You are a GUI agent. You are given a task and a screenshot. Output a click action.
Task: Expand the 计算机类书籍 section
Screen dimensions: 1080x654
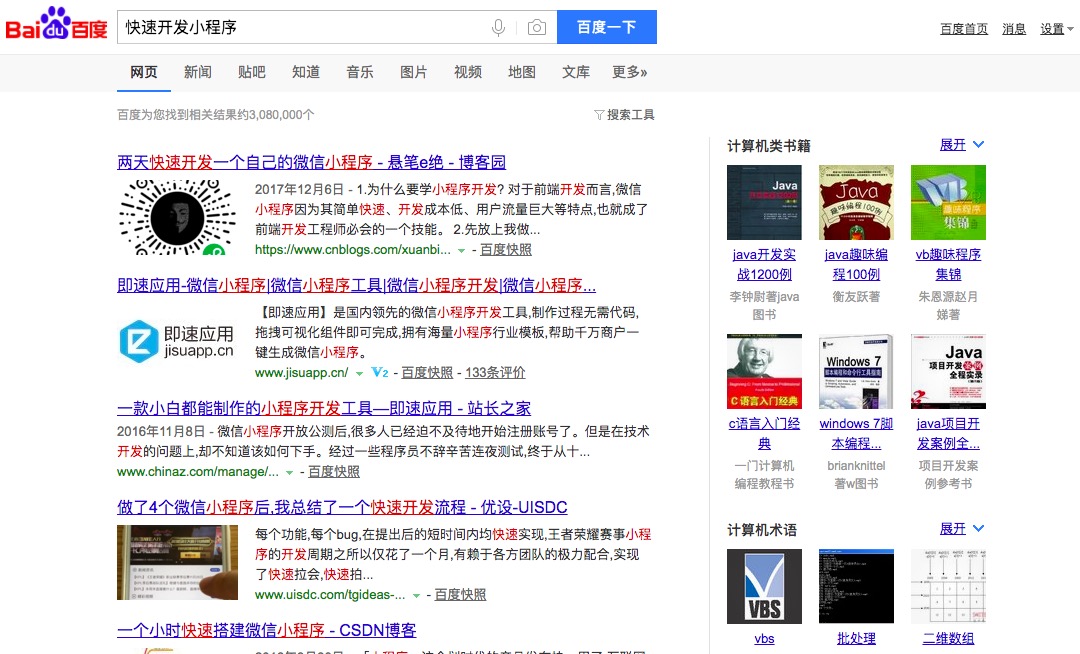click(962, 145)
